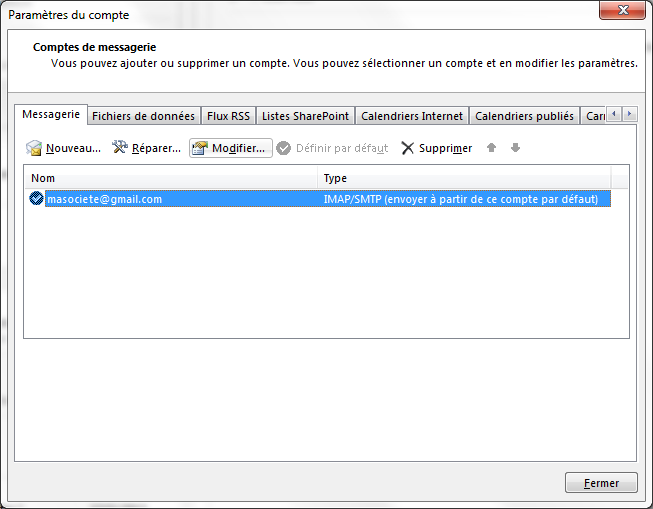
Task: Sort by the Nom column header
Action: 171,178
